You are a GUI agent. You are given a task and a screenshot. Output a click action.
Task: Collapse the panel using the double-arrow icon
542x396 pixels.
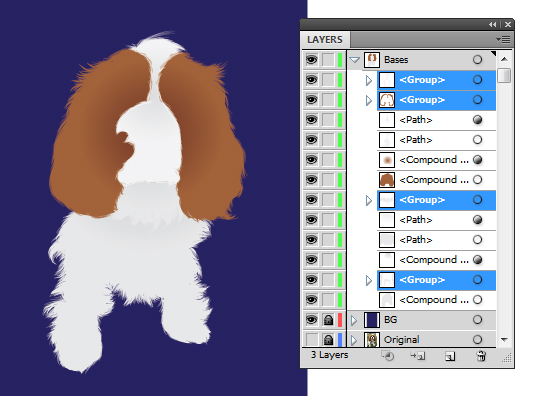[x=493, y=25]
